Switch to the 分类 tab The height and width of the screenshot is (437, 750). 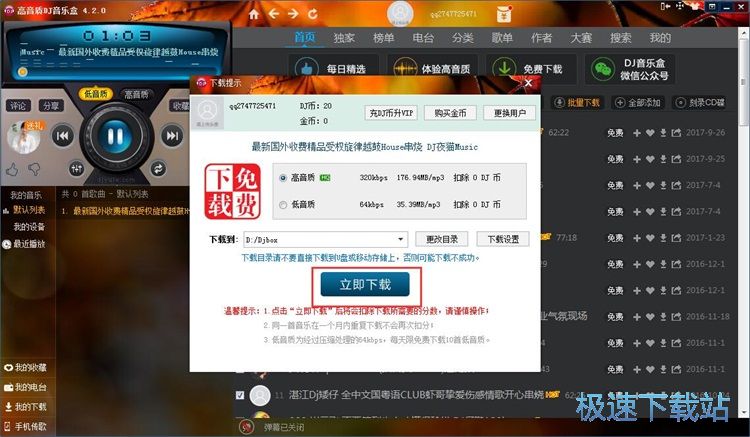(463, 38)
